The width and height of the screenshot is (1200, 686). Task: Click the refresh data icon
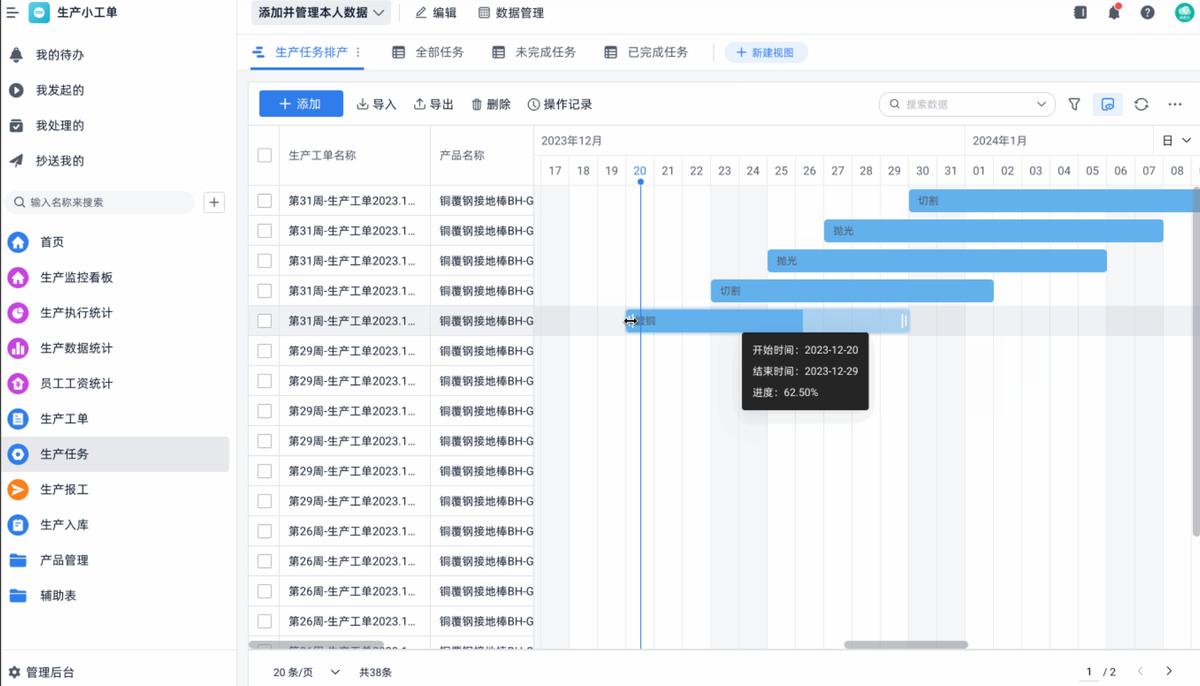[1141, 104]
